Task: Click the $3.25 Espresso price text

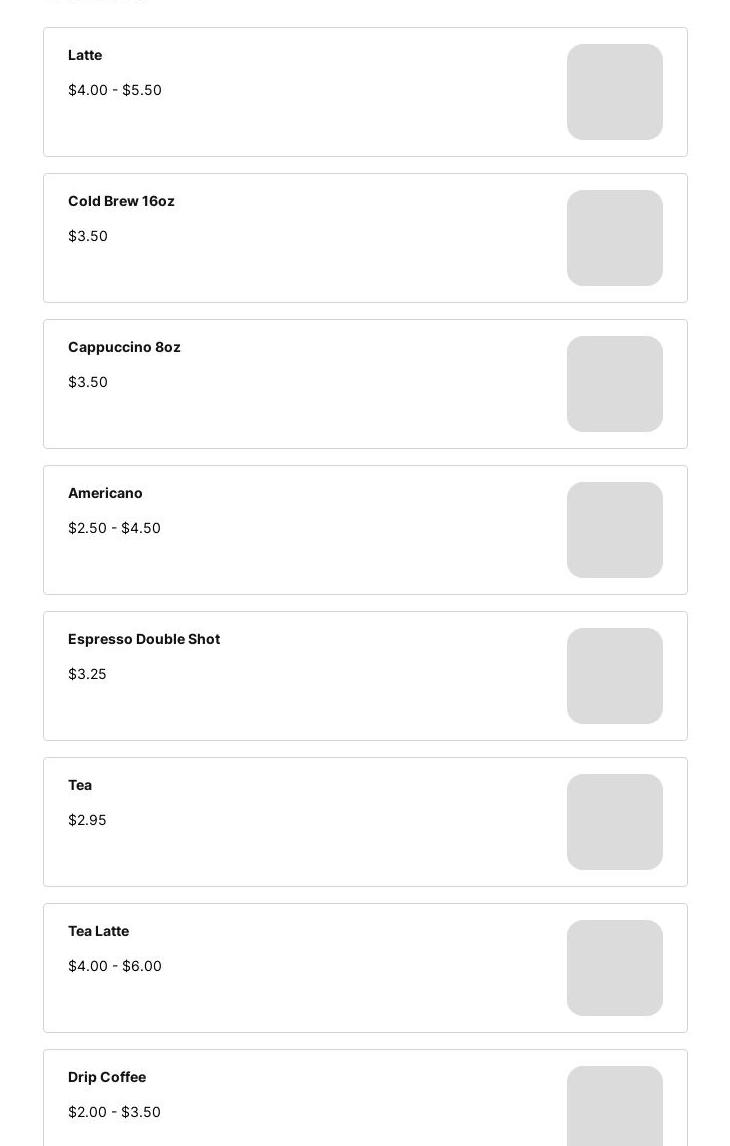Action: tap(87, 674)
